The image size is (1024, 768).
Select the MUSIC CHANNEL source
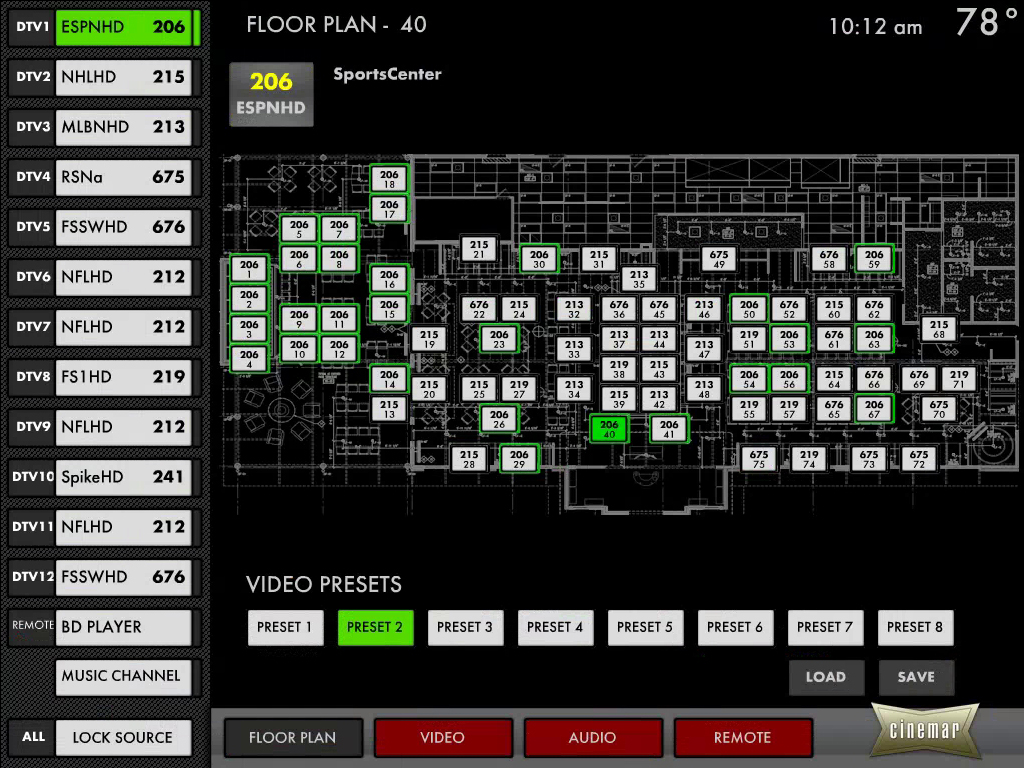[x=123, y=677]
